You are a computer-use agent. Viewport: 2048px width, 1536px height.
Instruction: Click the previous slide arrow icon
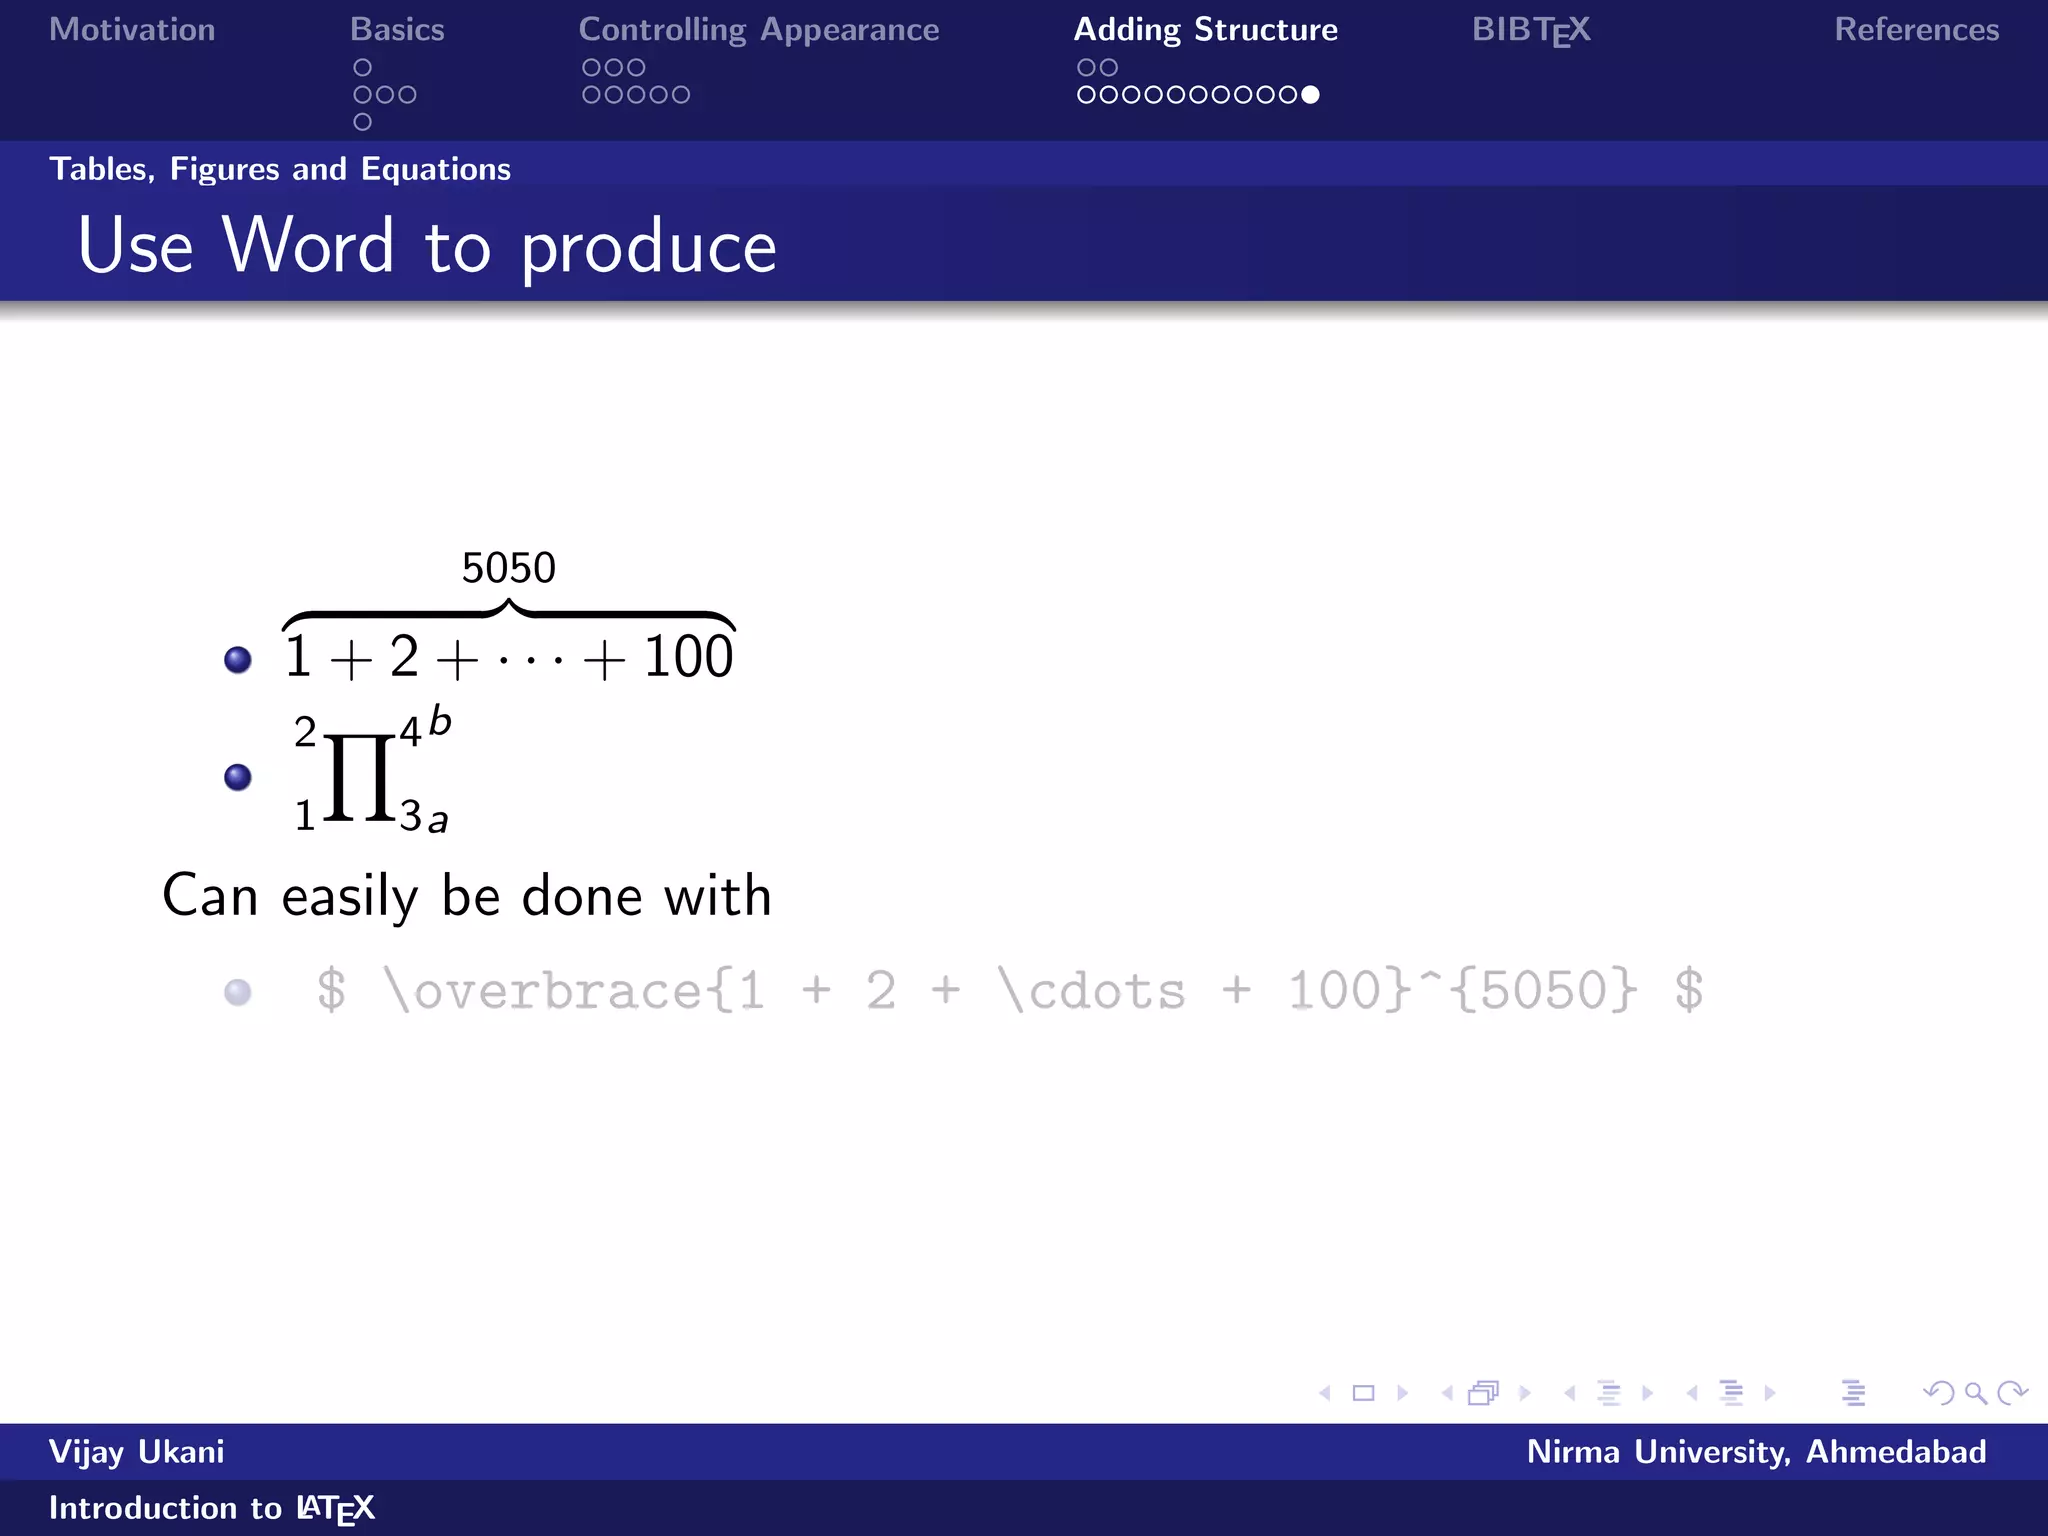(1325, 1393)
